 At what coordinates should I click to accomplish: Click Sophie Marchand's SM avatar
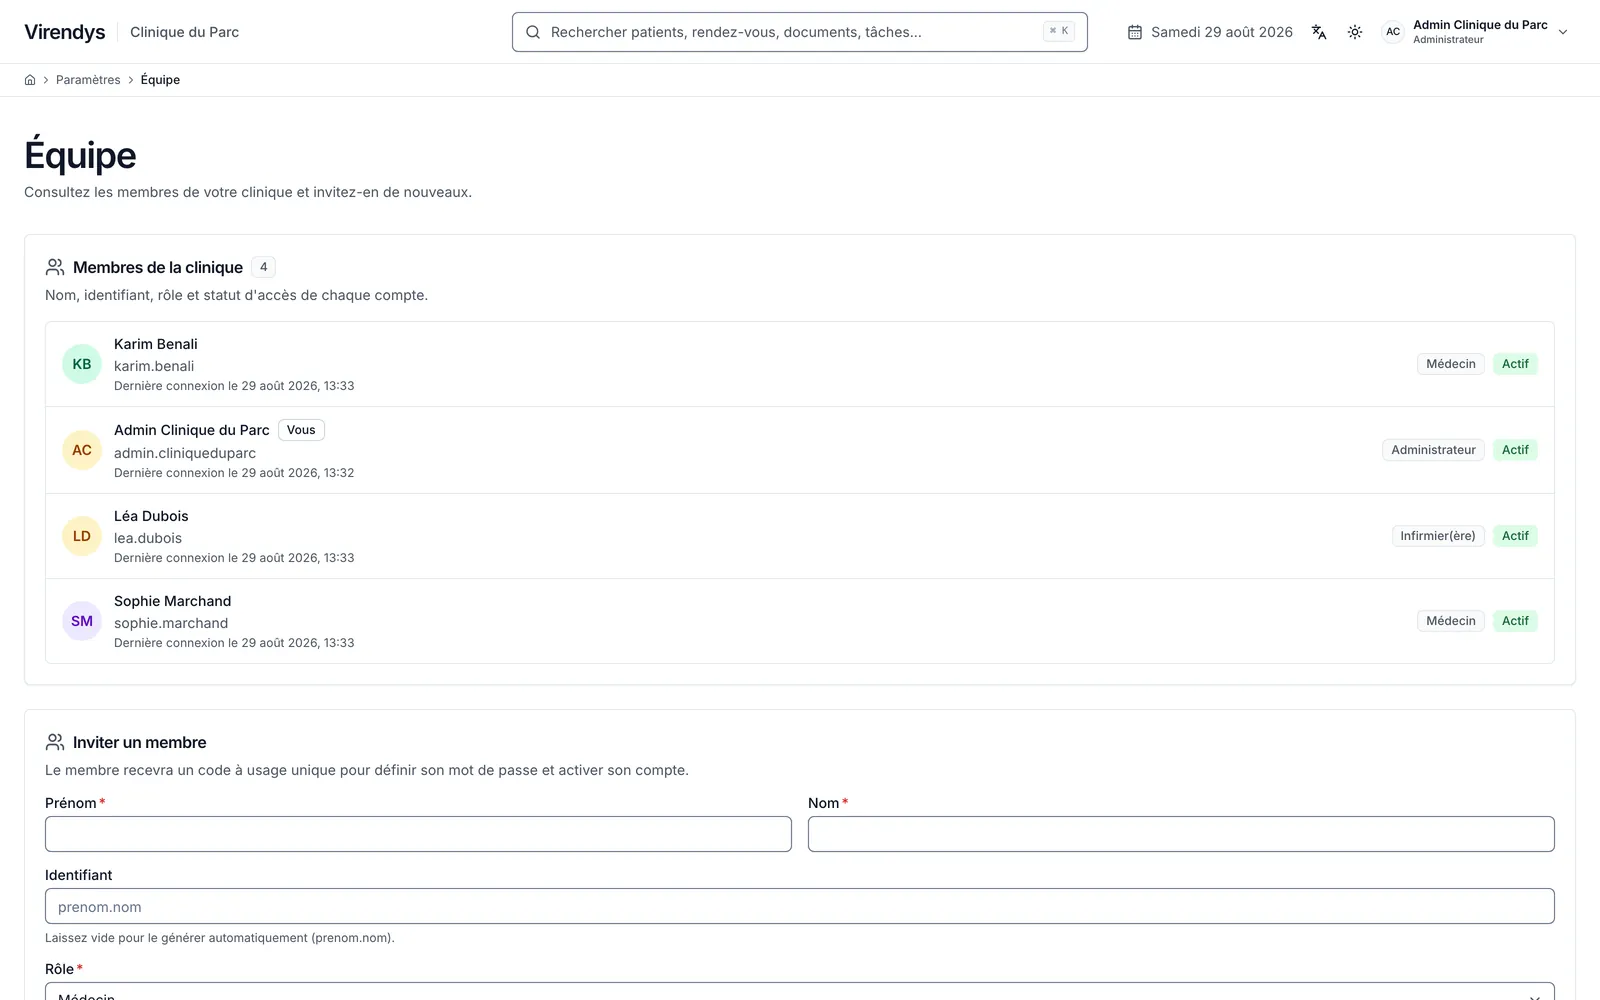click(82, 621)
